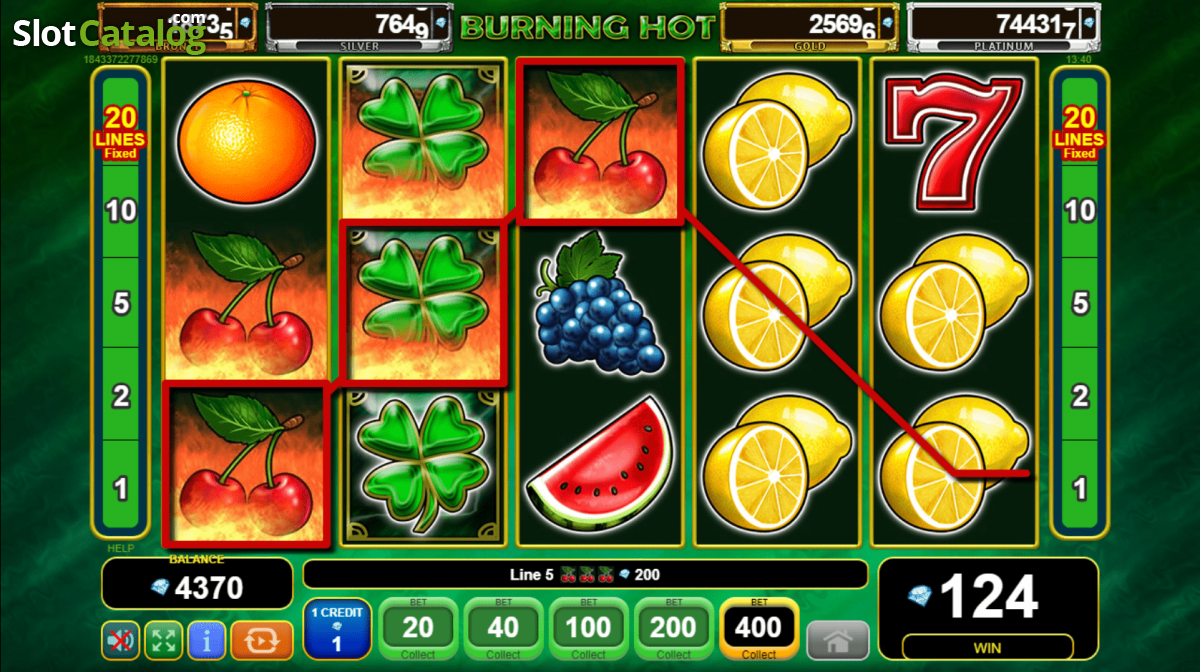
Task: Toggle fullscreen with the green arrows icon
Action: click(163, 640)
